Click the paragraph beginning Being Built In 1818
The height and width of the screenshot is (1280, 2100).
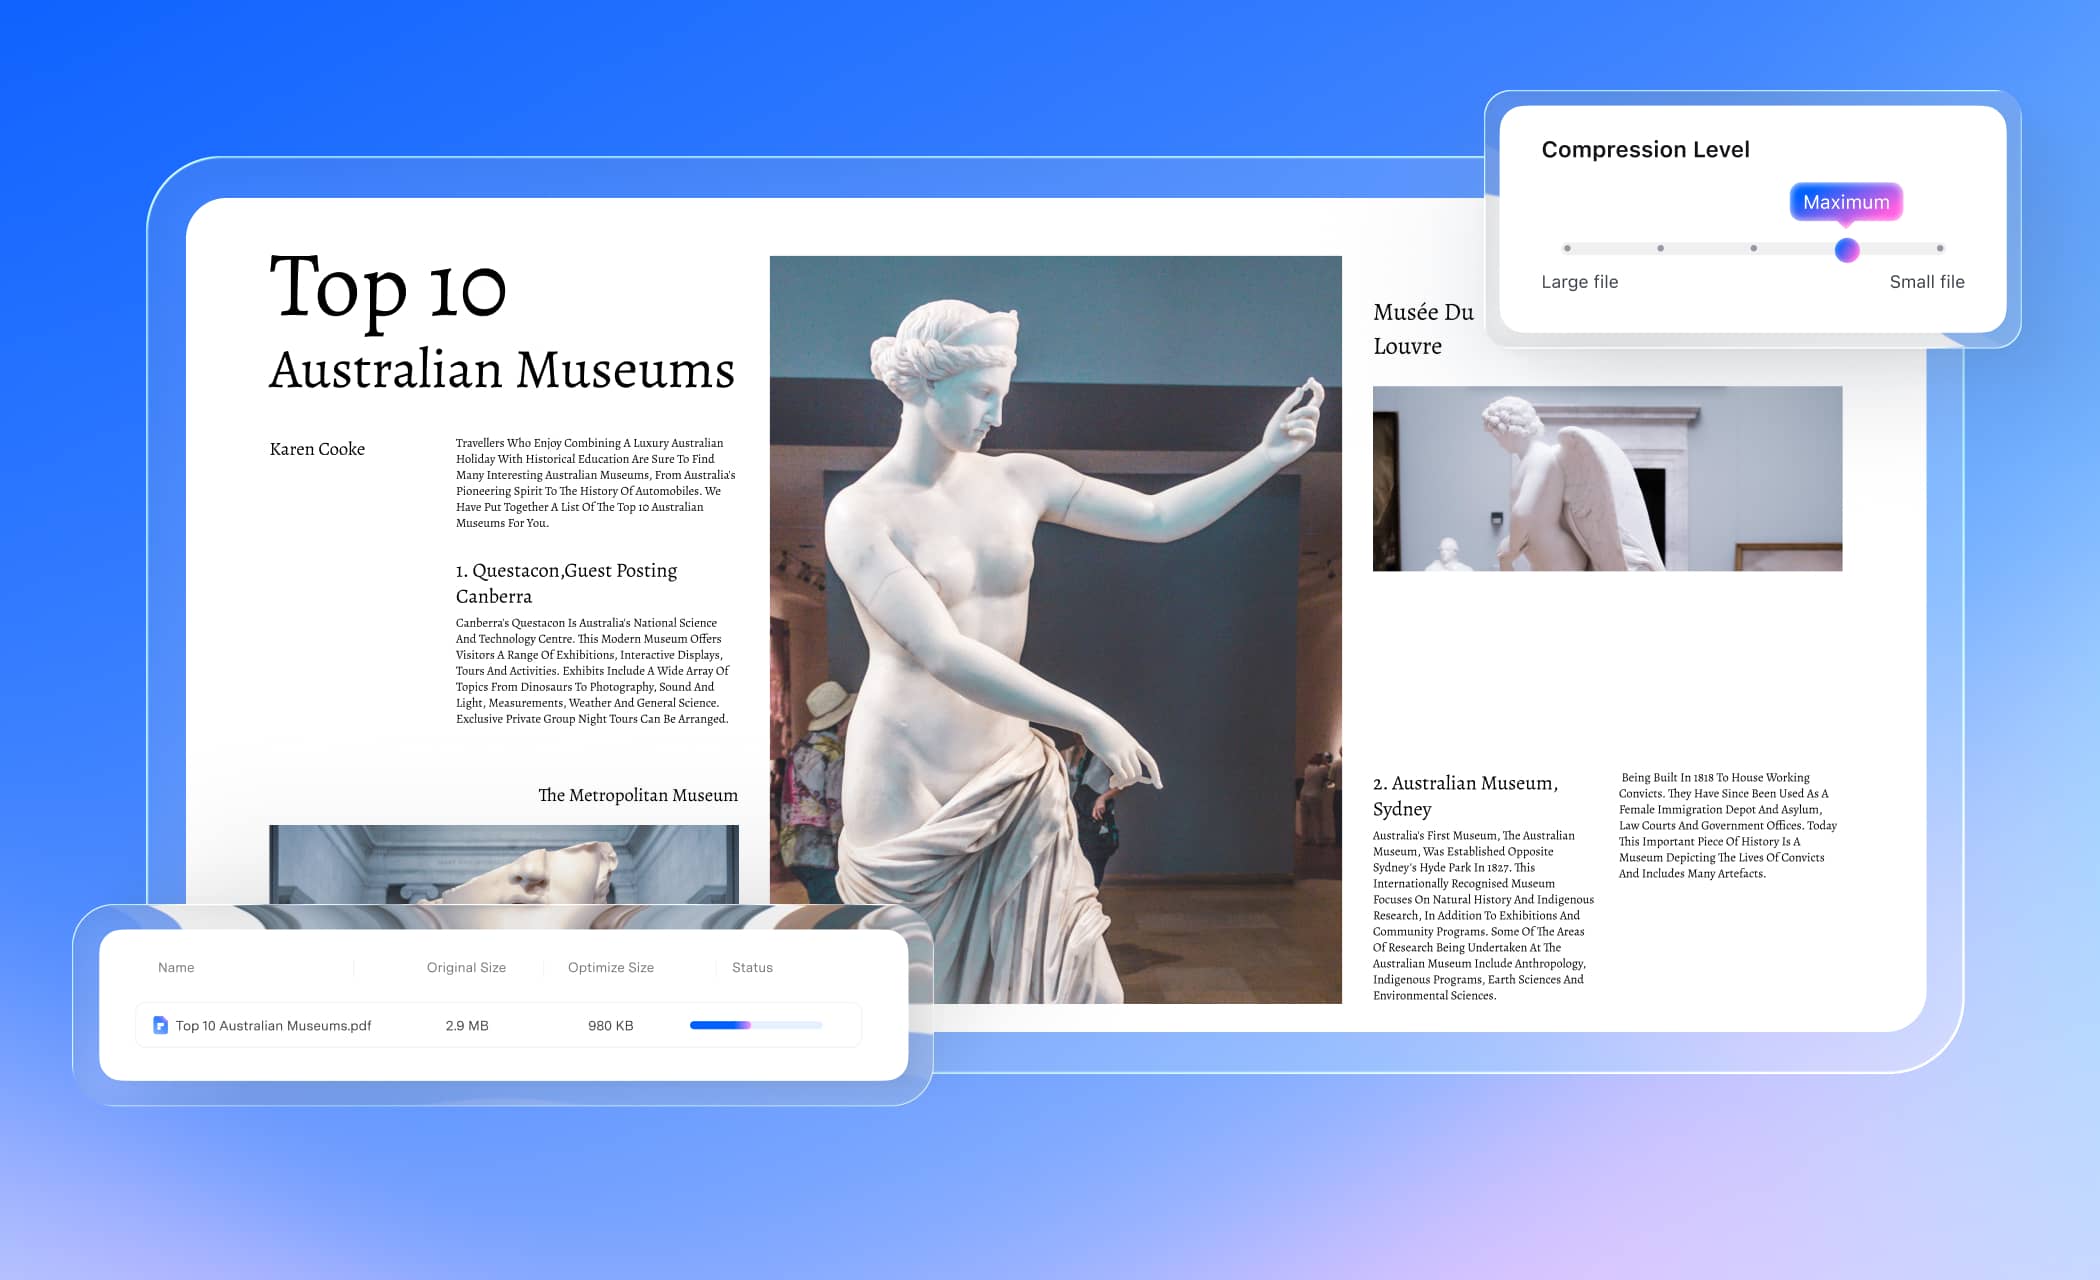[1728, 825]
